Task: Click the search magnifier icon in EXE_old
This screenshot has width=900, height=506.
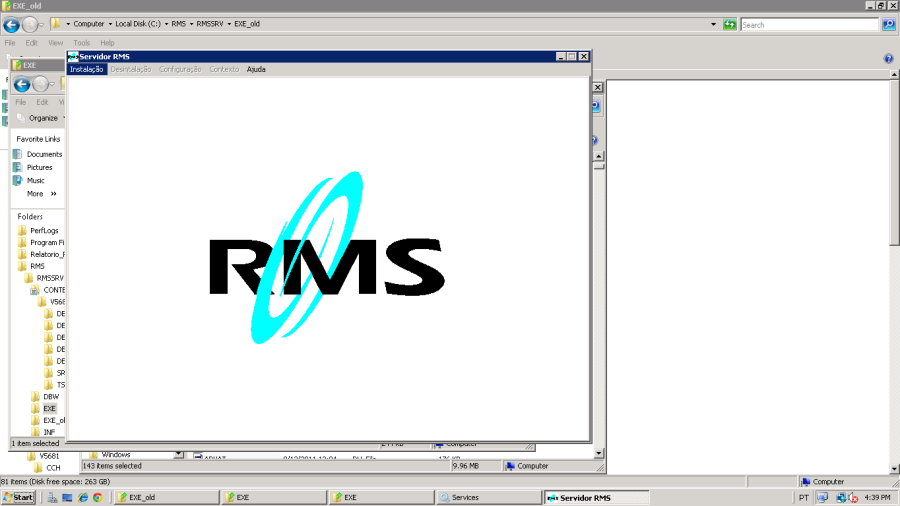Action: [889, 25]
